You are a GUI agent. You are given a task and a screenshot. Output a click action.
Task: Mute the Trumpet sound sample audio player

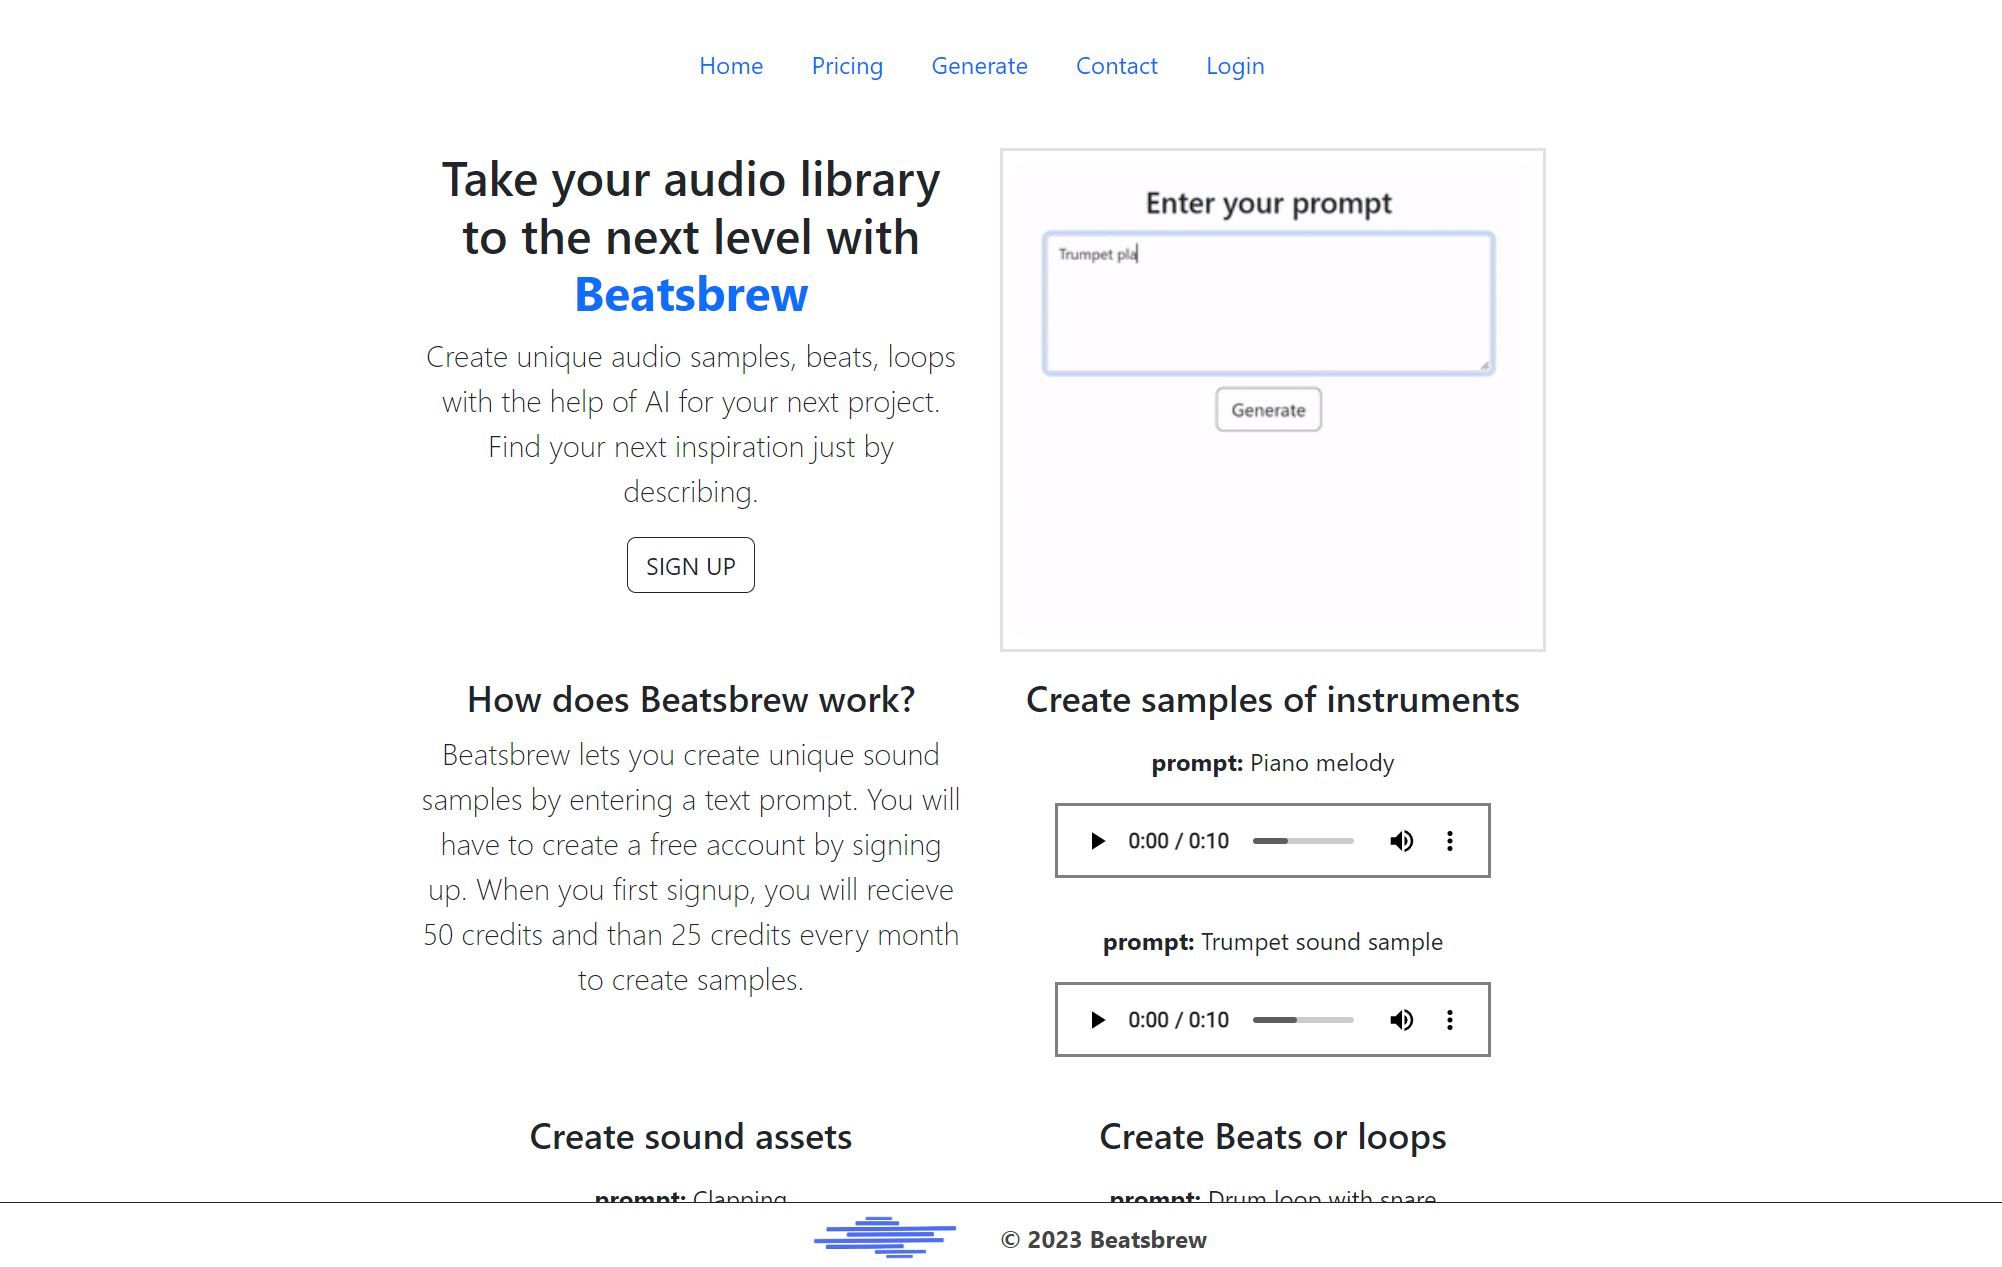tap(1401, 1019)
